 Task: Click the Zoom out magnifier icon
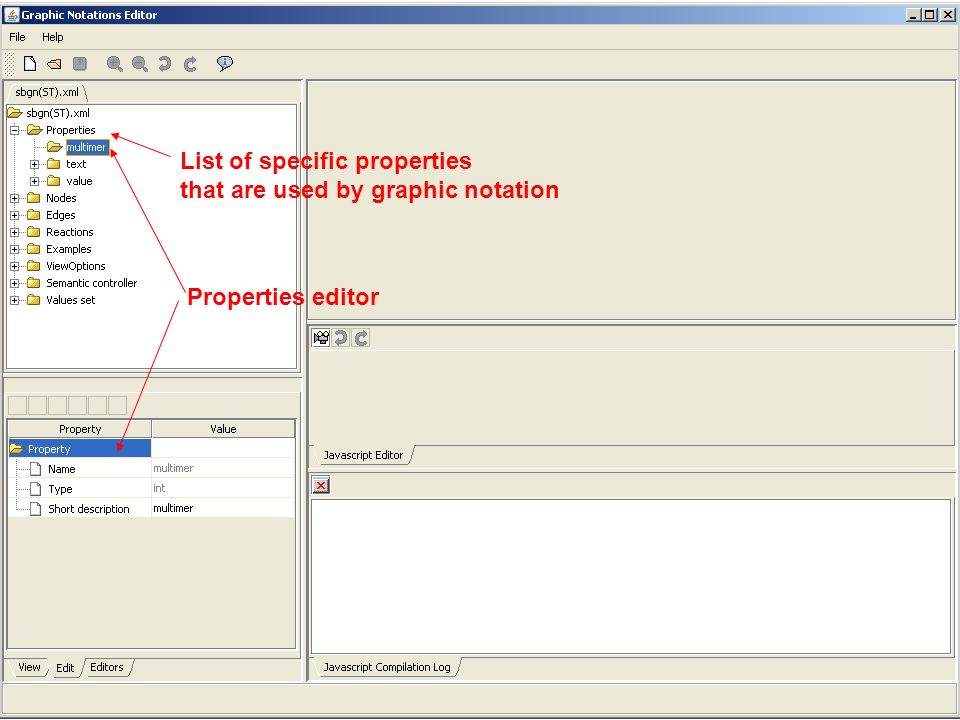(x=140, y=64)
